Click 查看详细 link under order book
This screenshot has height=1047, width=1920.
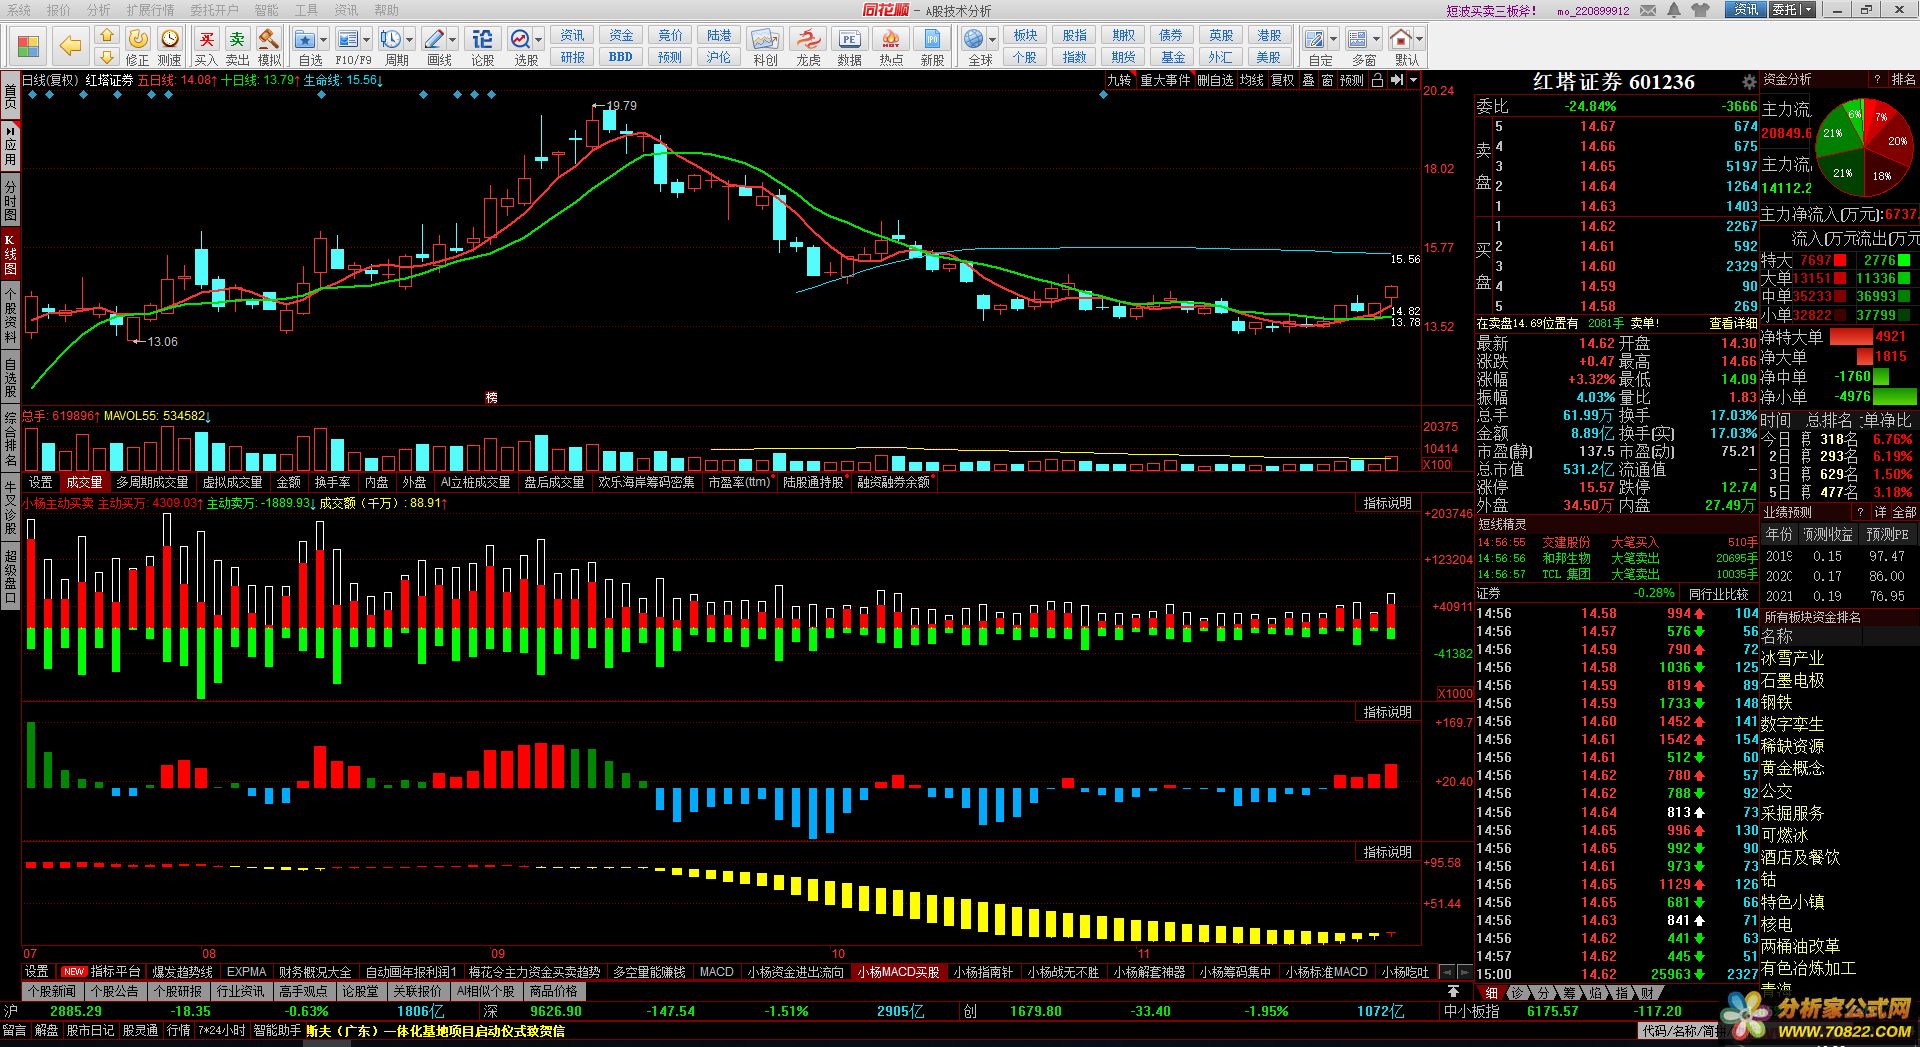1732,323
